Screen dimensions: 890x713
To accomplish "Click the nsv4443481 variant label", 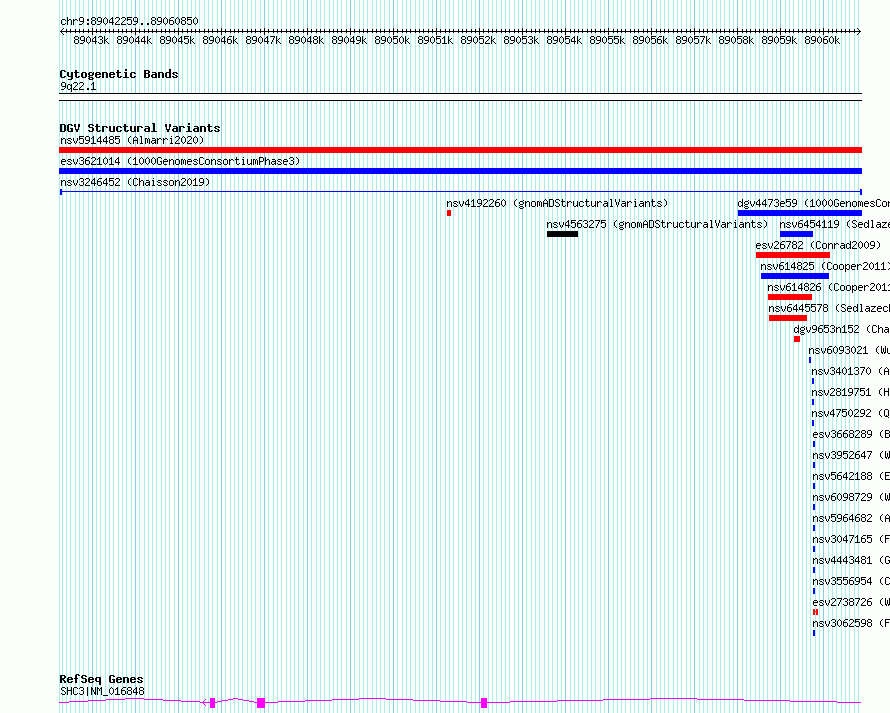I will click(851, 560).
